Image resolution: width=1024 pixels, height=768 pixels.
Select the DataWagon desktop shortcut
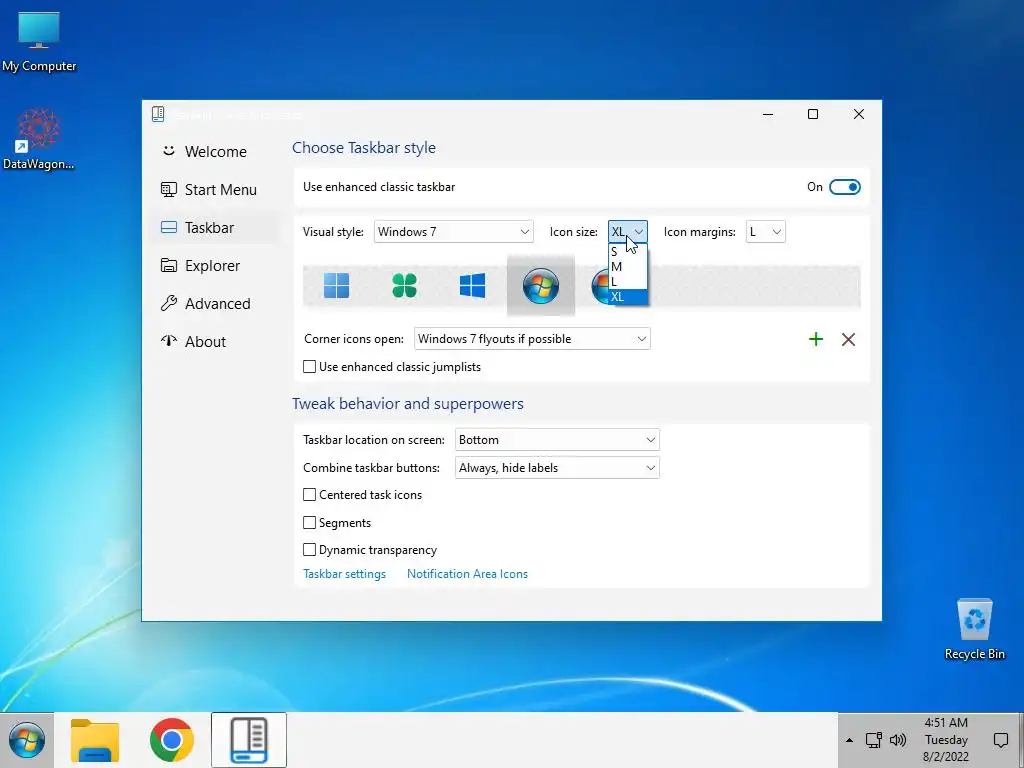tap(39, 139)
